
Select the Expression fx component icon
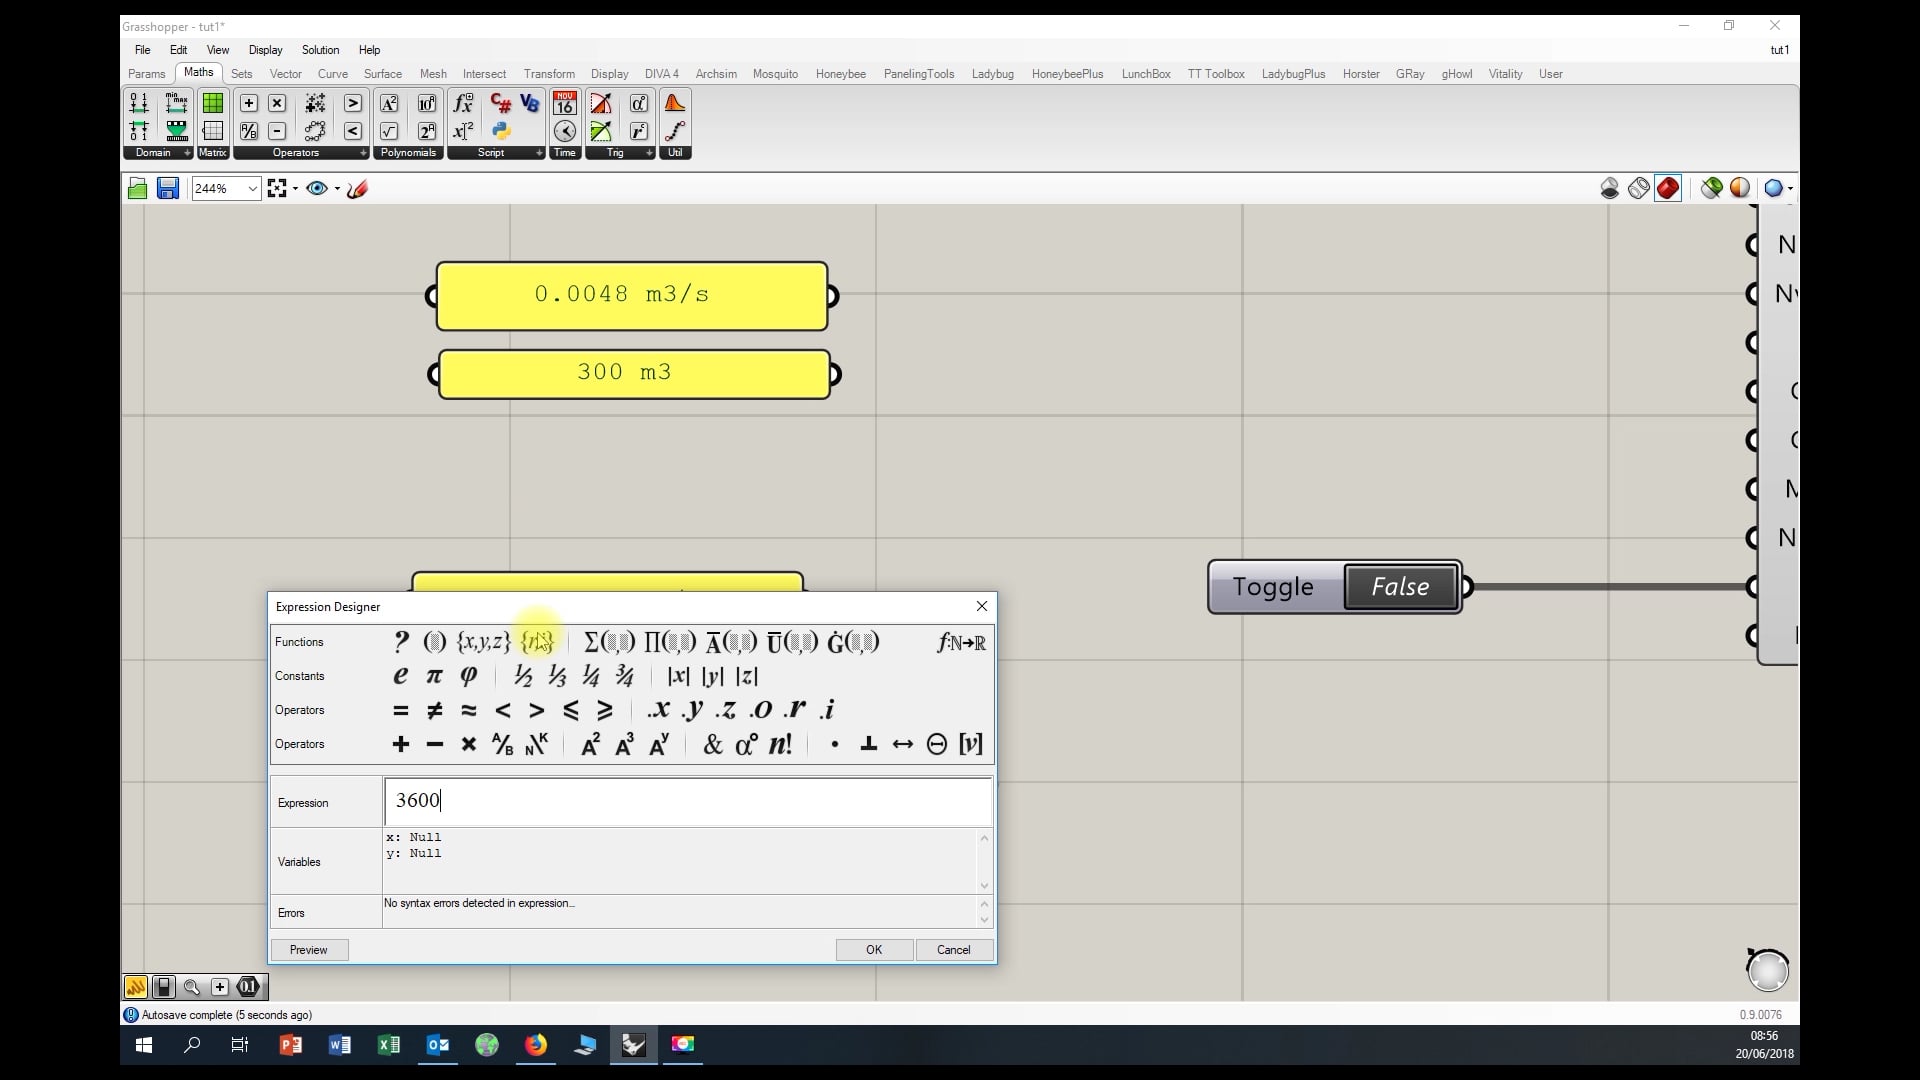(x=463, y=103)
